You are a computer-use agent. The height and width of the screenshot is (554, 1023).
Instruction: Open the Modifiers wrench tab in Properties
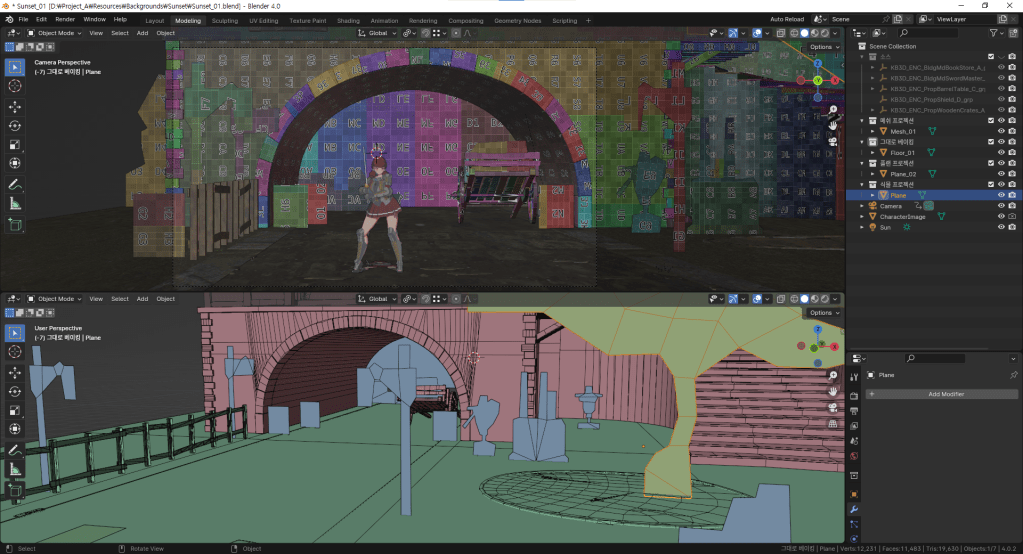(854, 509)
